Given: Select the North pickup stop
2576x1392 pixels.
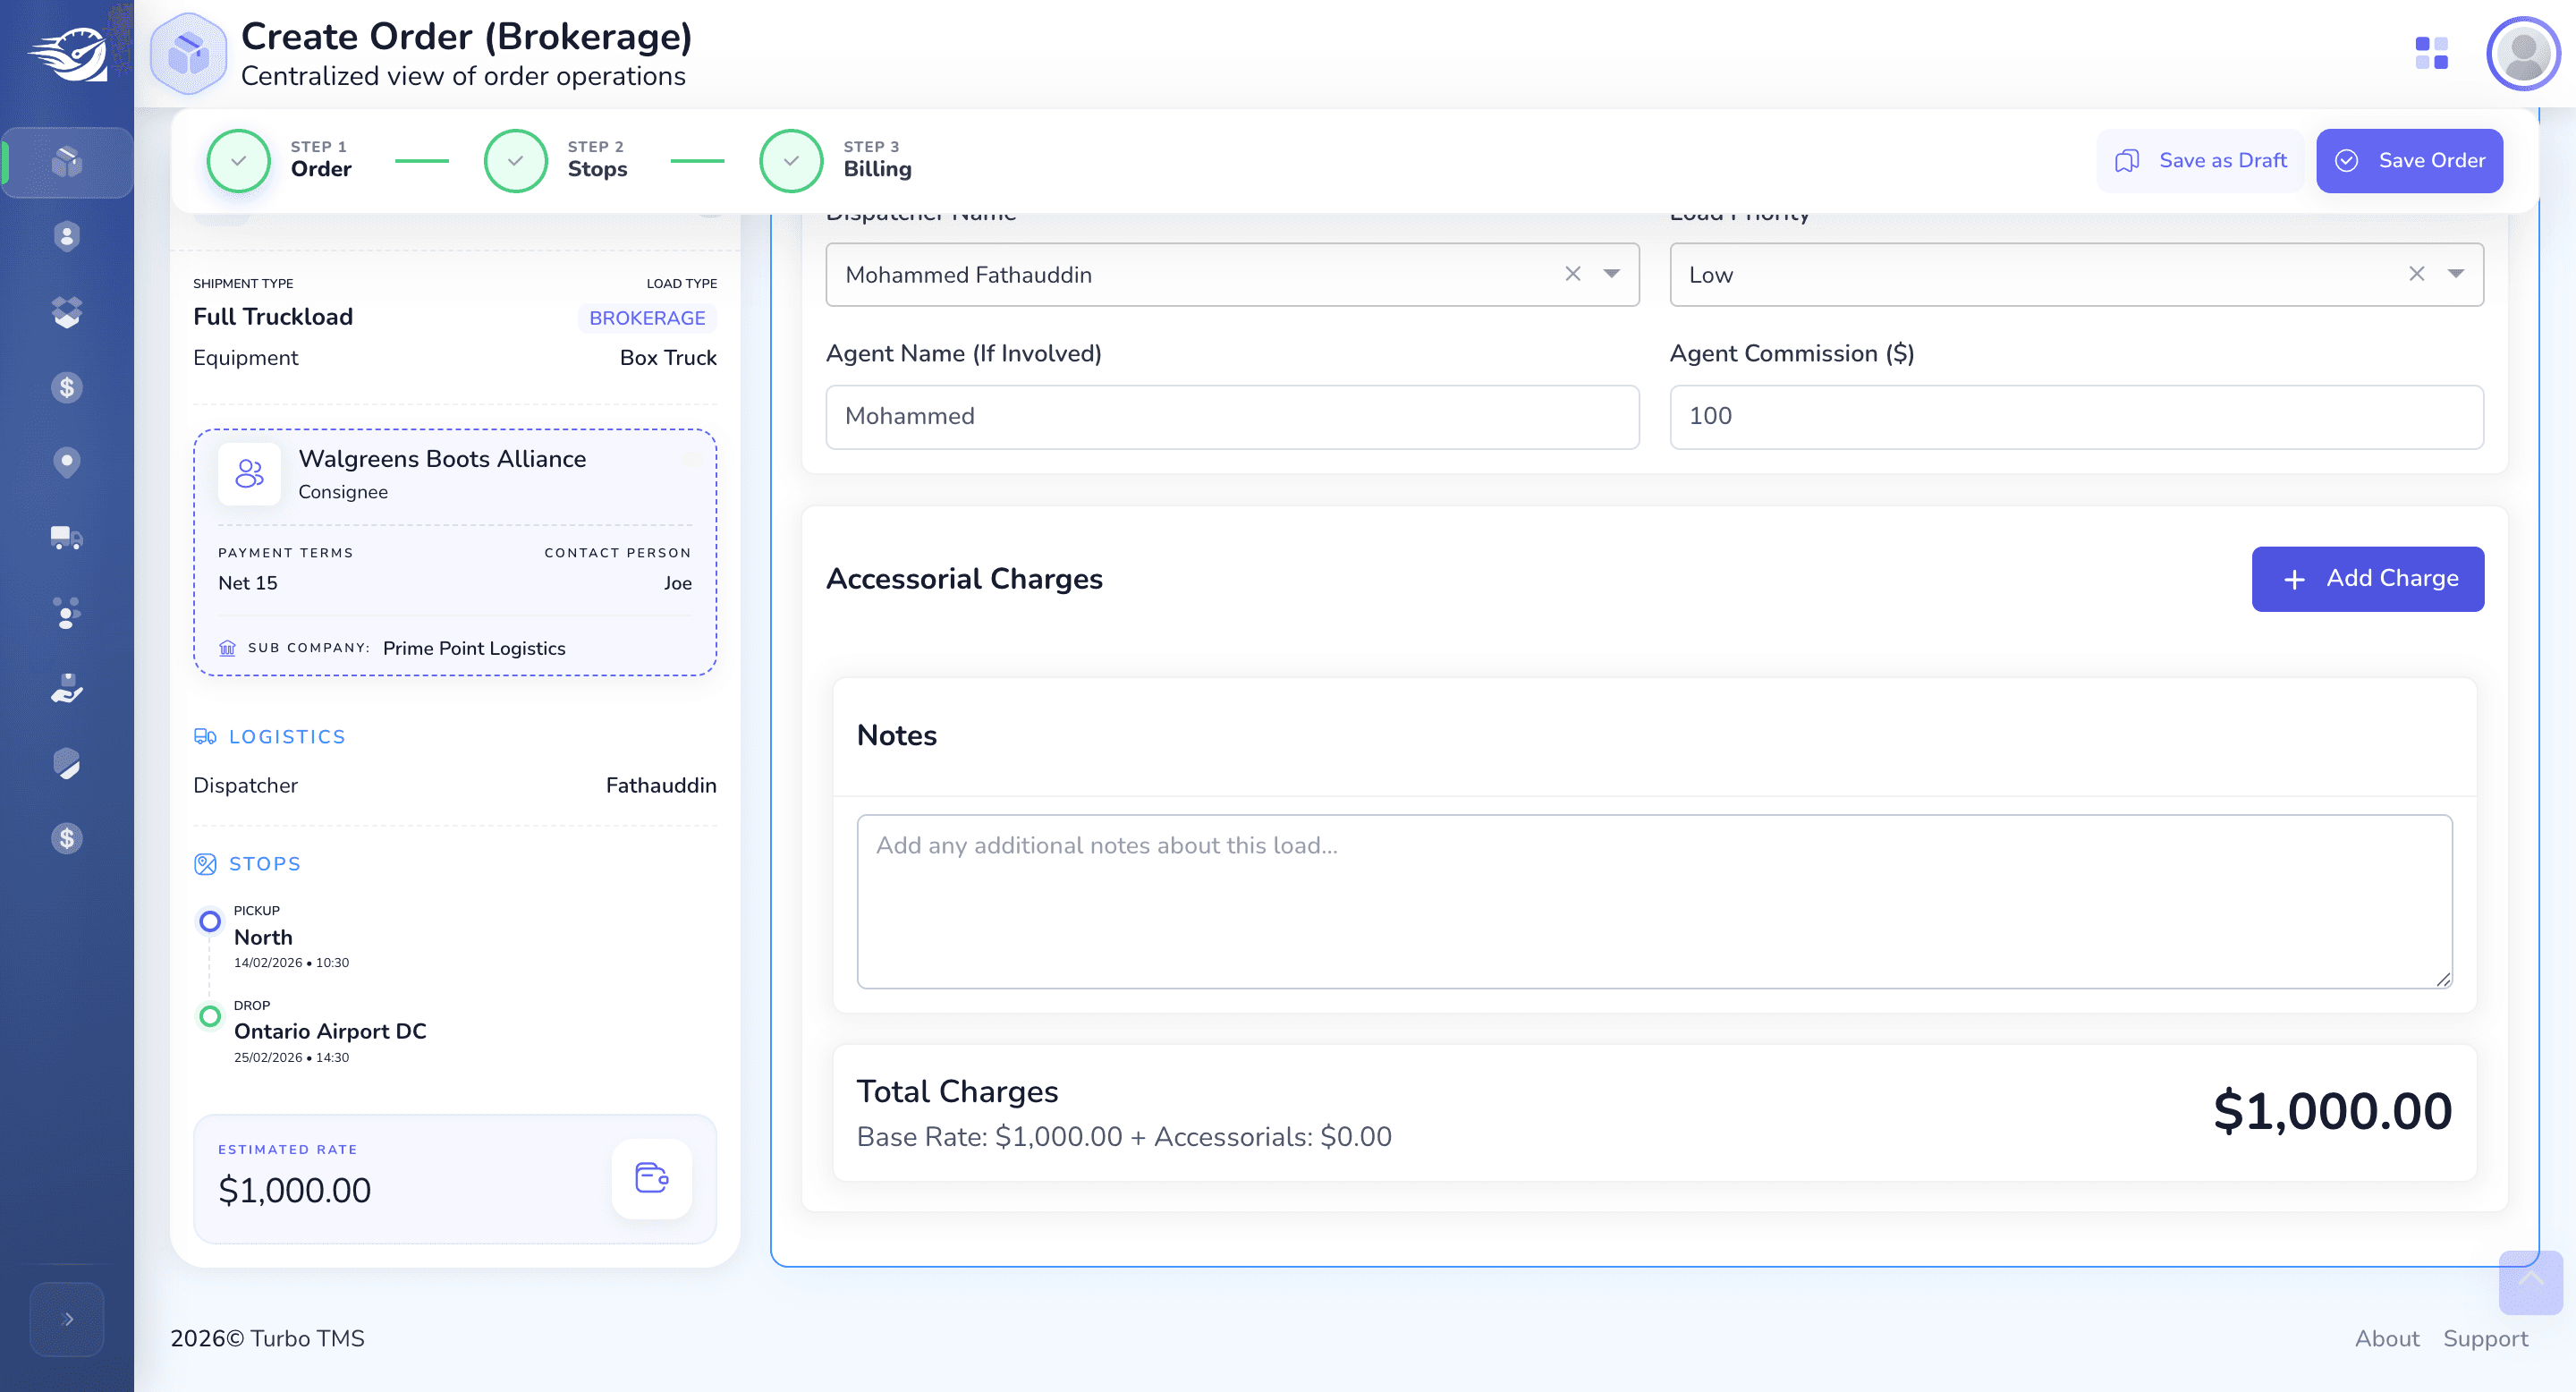Looking at the screenshot, I should (x=263, y=937).
